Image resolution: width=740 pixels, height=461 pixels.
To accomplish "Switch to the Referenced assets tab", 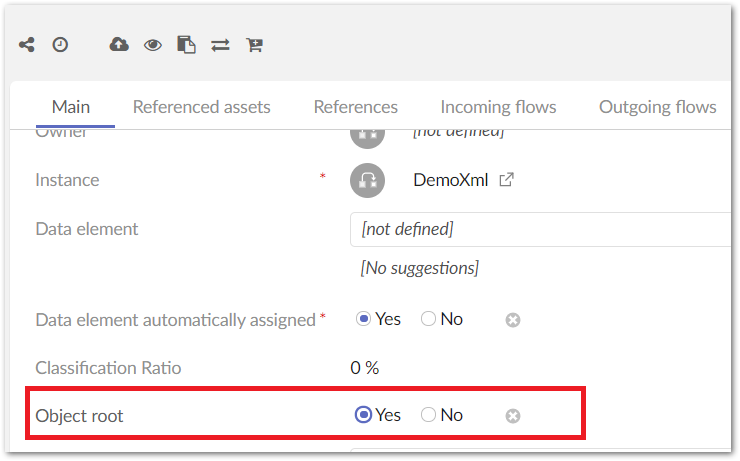I will coord(201,107).
